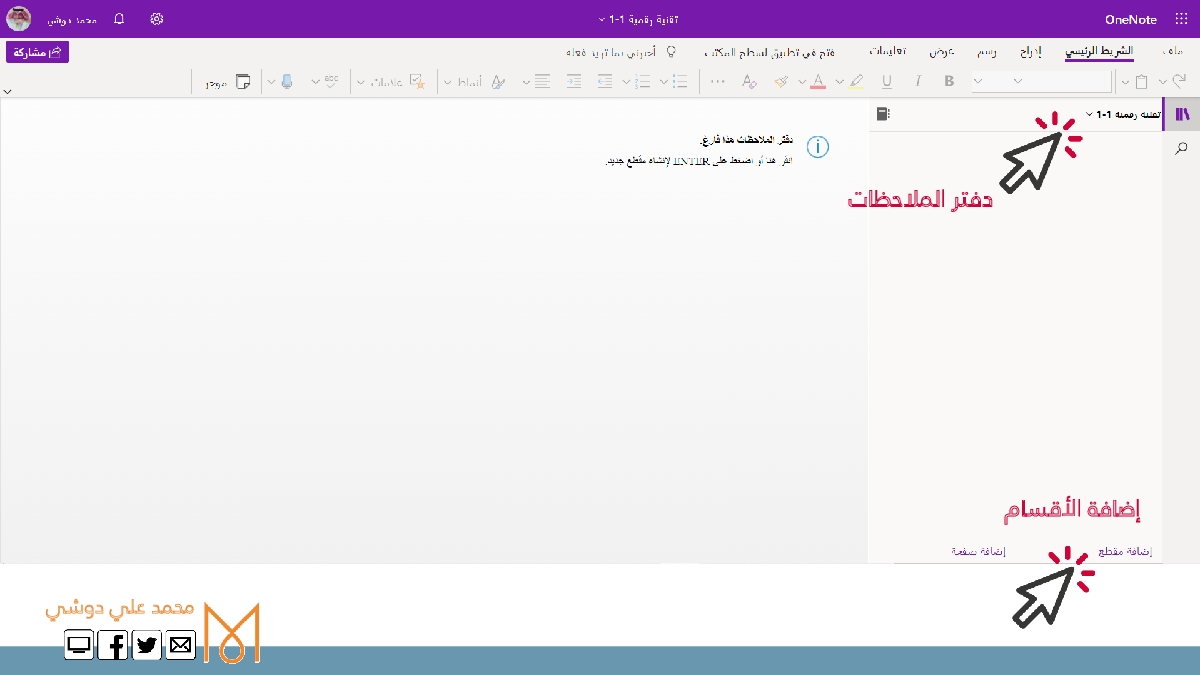1200x675 pixels.
Task: Apply the red font color swatch
Action: click(x=817, y=82)
